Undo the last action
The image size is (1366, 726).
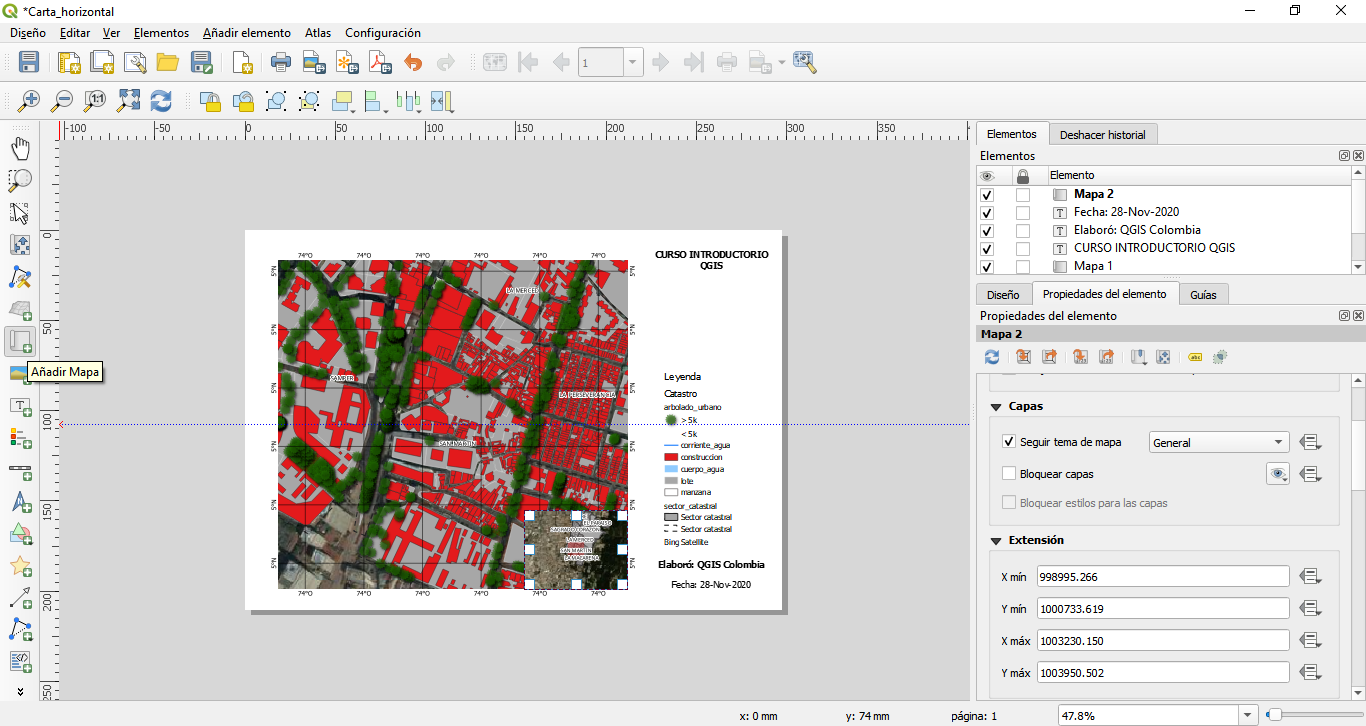click(x=413, y=62)
